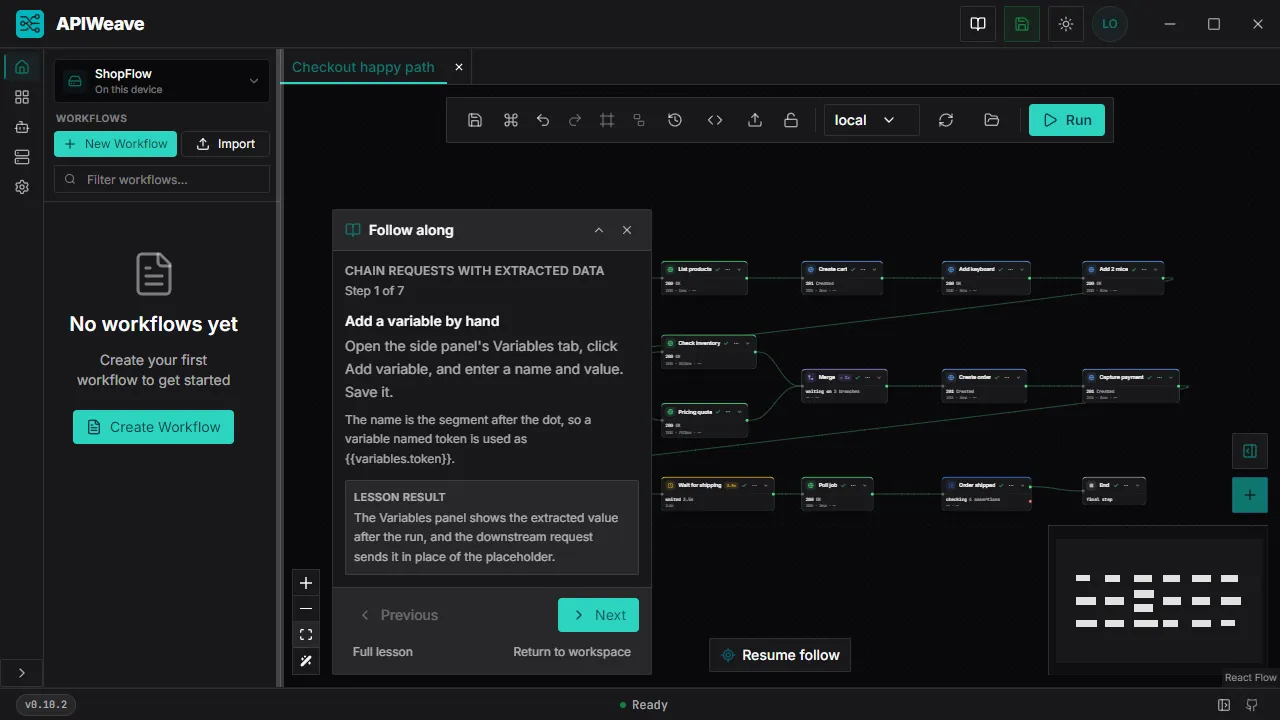Go to the Next lesson step

598,615
